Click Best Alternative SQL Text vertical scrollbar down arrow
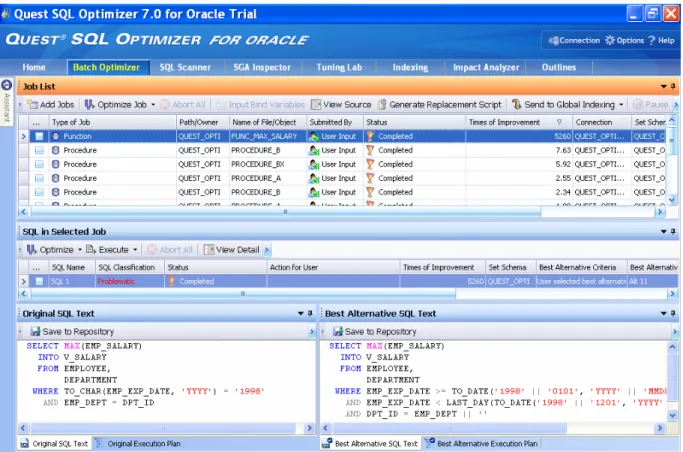Screen dimensions: 683x452 tap(672, 415)
